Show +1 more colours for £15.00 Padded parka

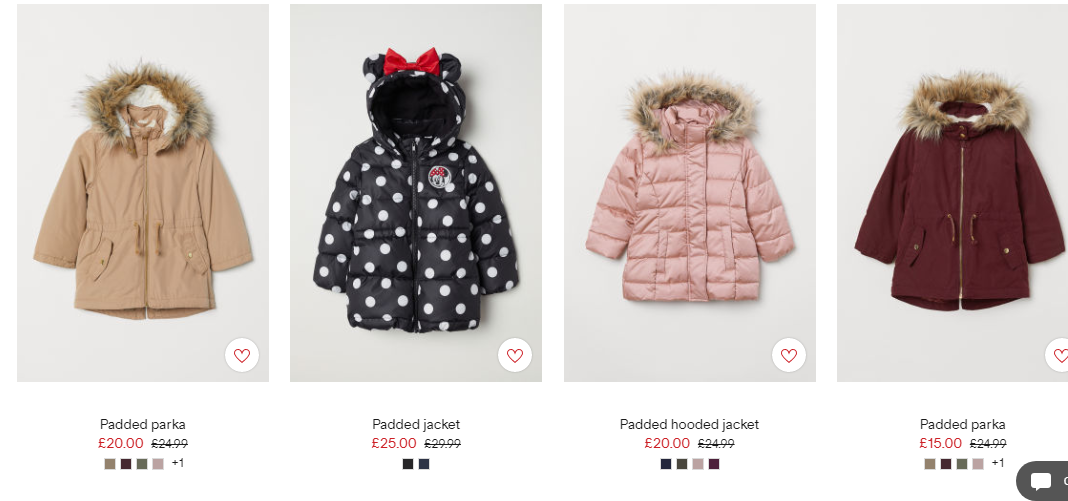[x=998, y=463]
